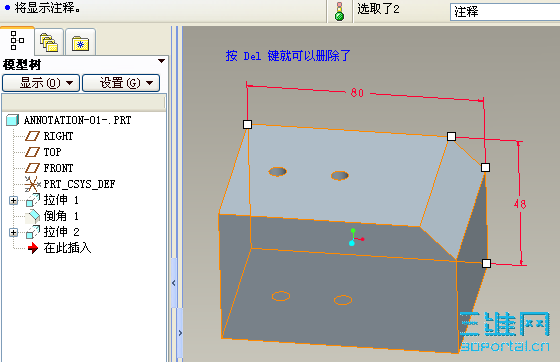Select the left hole outline on bottom
This screenshot has height=362, width=560.
click(x=281, y=296)
